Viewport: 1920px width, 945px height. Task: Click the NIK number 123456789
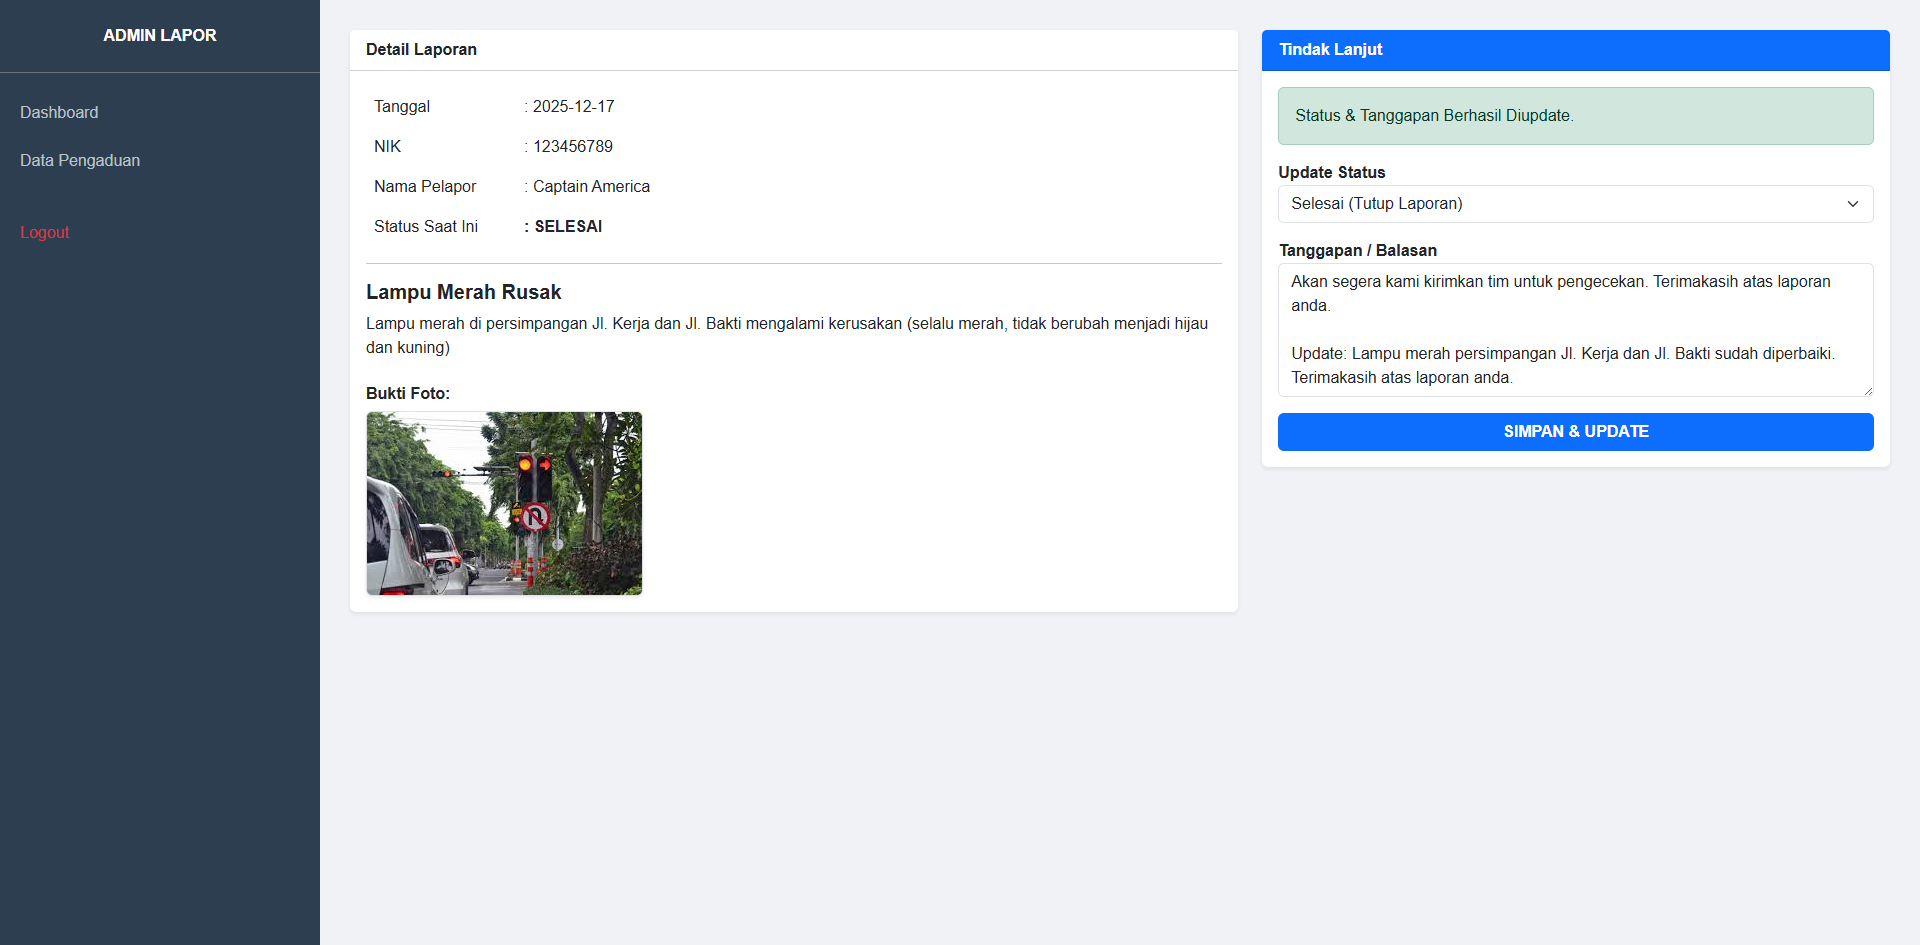point(572,146)
